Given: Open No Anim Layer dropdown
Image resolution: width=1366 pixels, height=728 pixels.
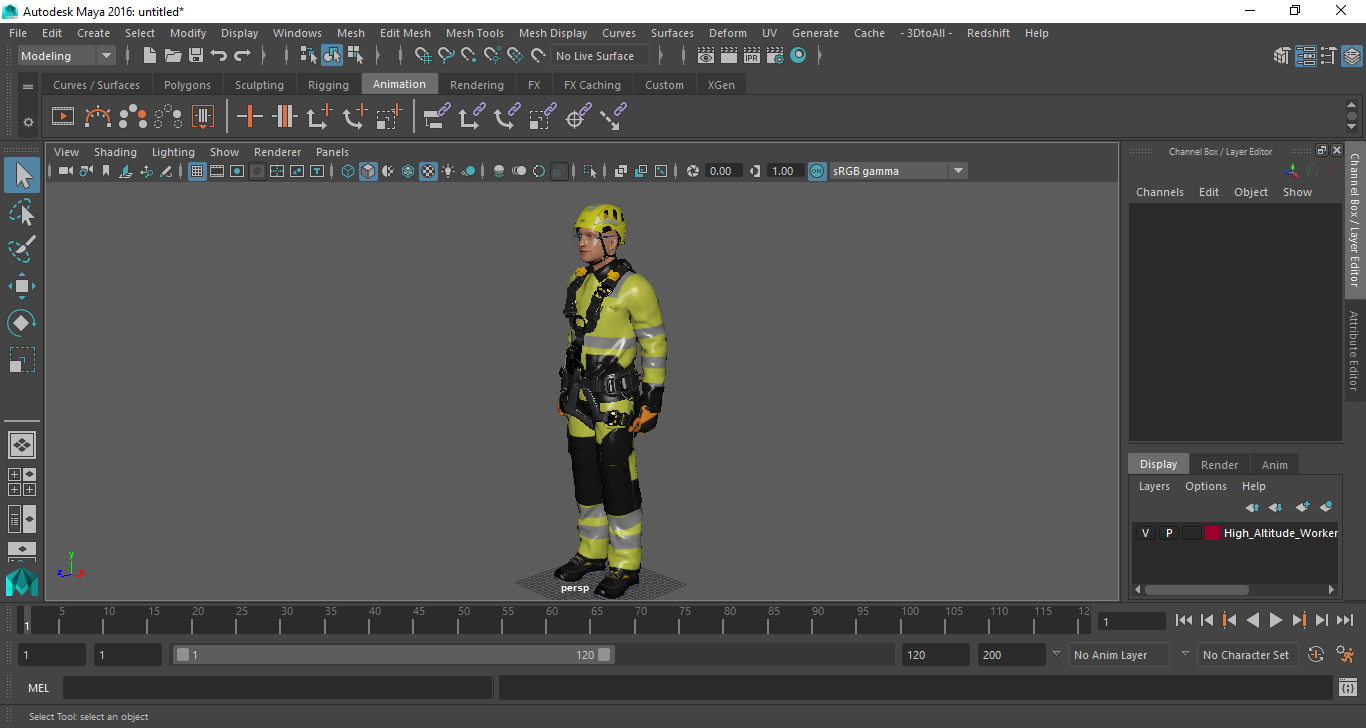Looking at the screenshot, I should 1117,655.
